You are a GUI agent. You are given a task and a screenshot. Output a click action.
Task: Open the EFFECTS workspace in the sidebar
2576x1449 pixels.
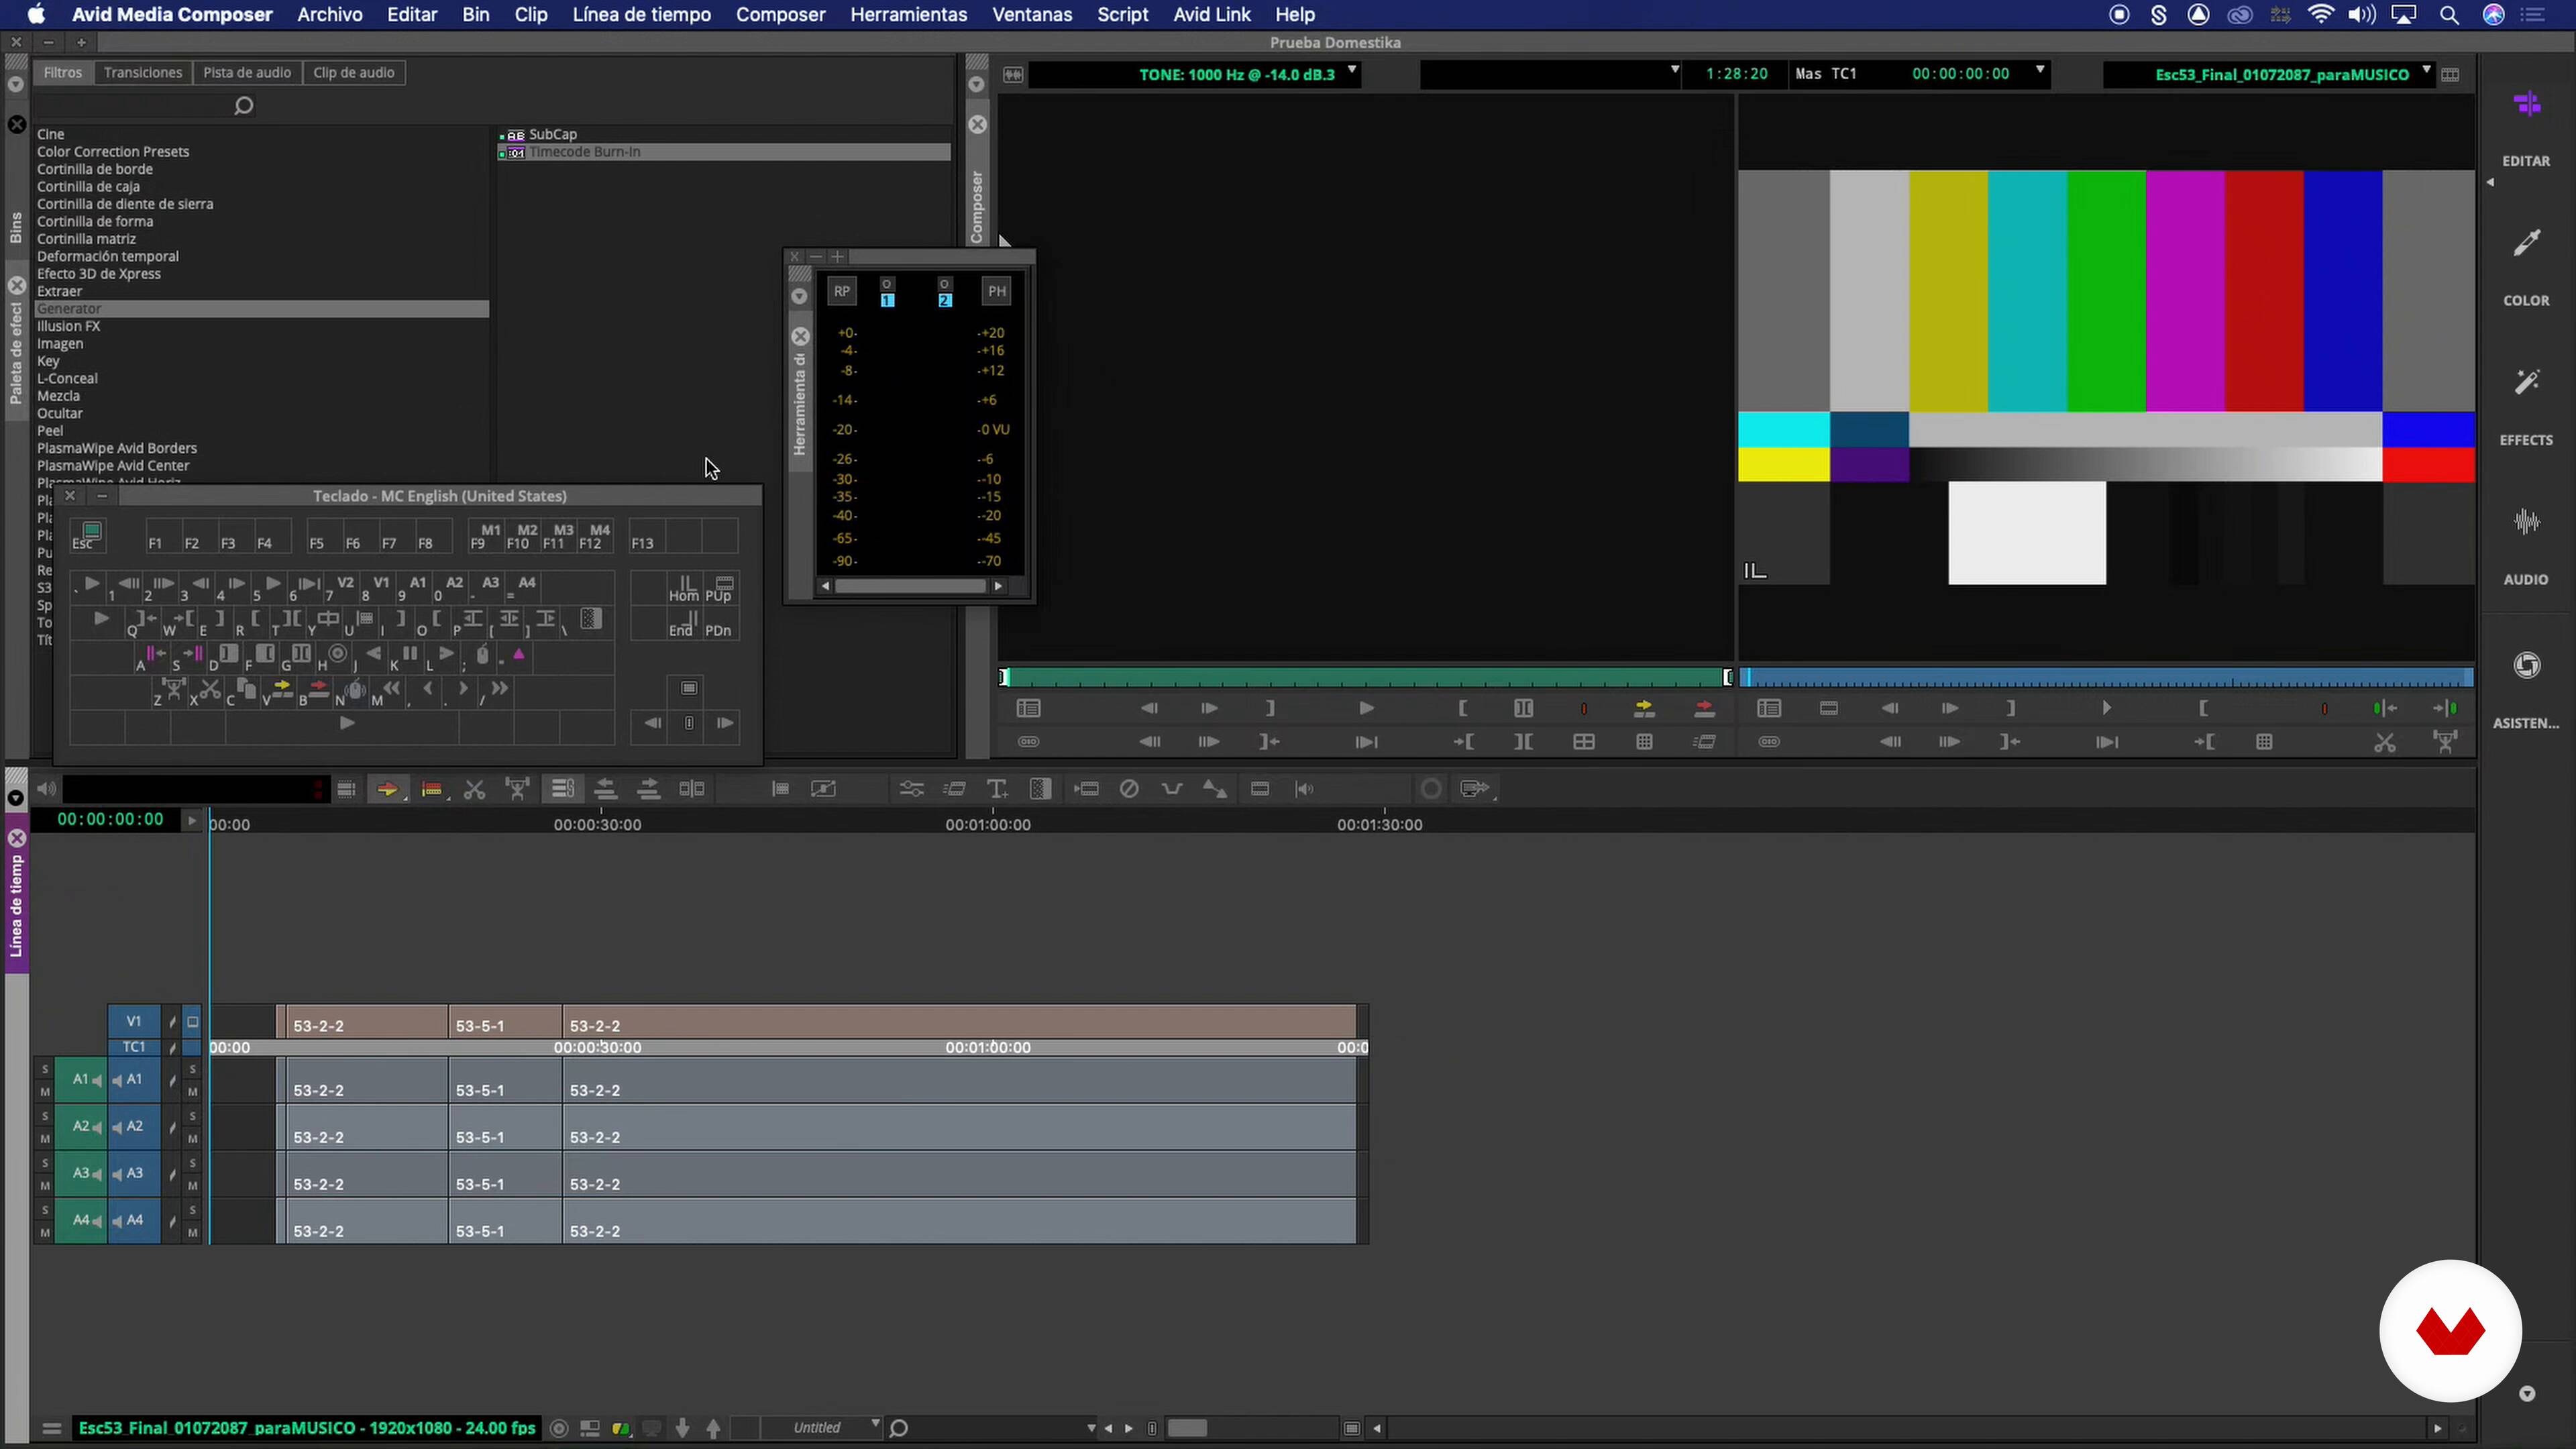tap(2526, 408)
